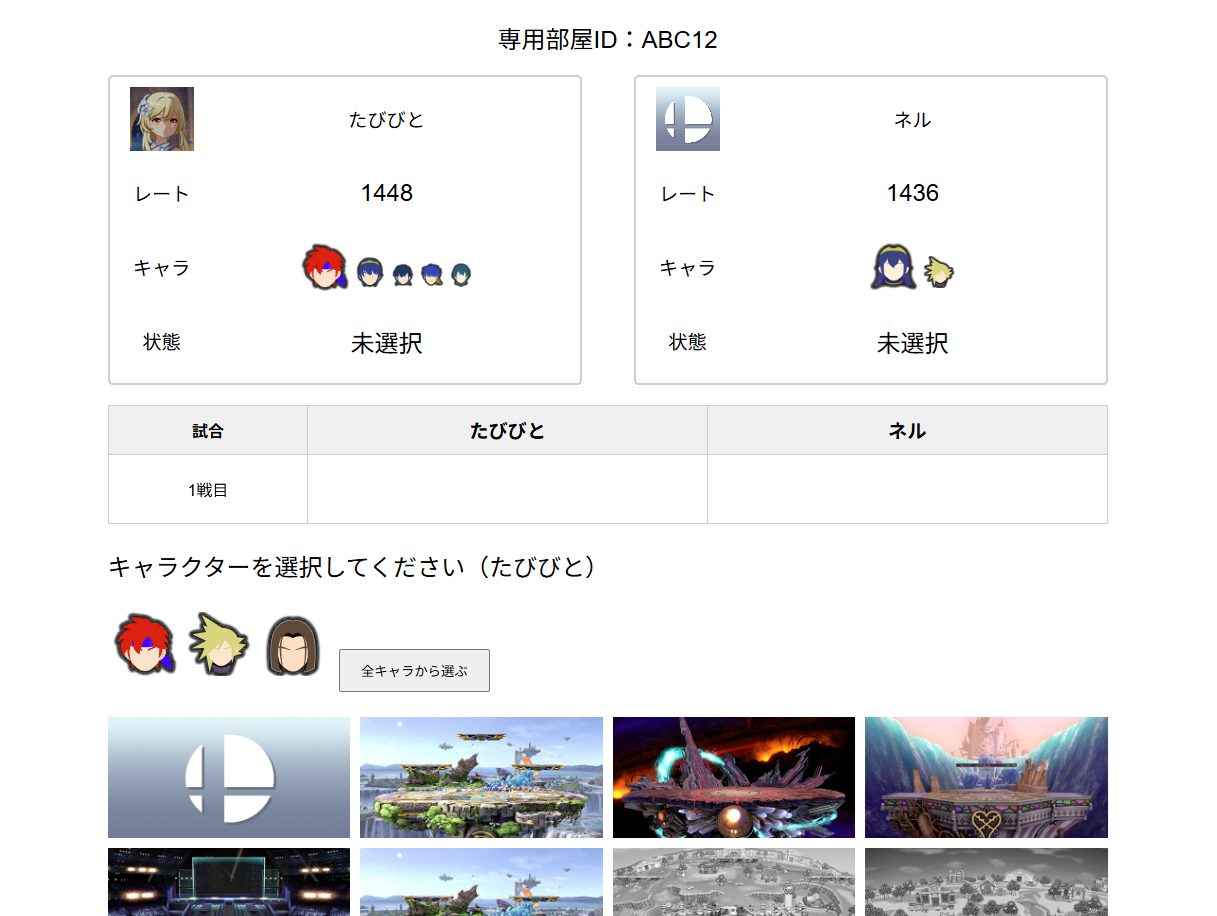Click the 専用部屋ID：ABC12 heading
Image resolution: width=1217 pixels, height=916 pixels.
[x=608, y=40]
